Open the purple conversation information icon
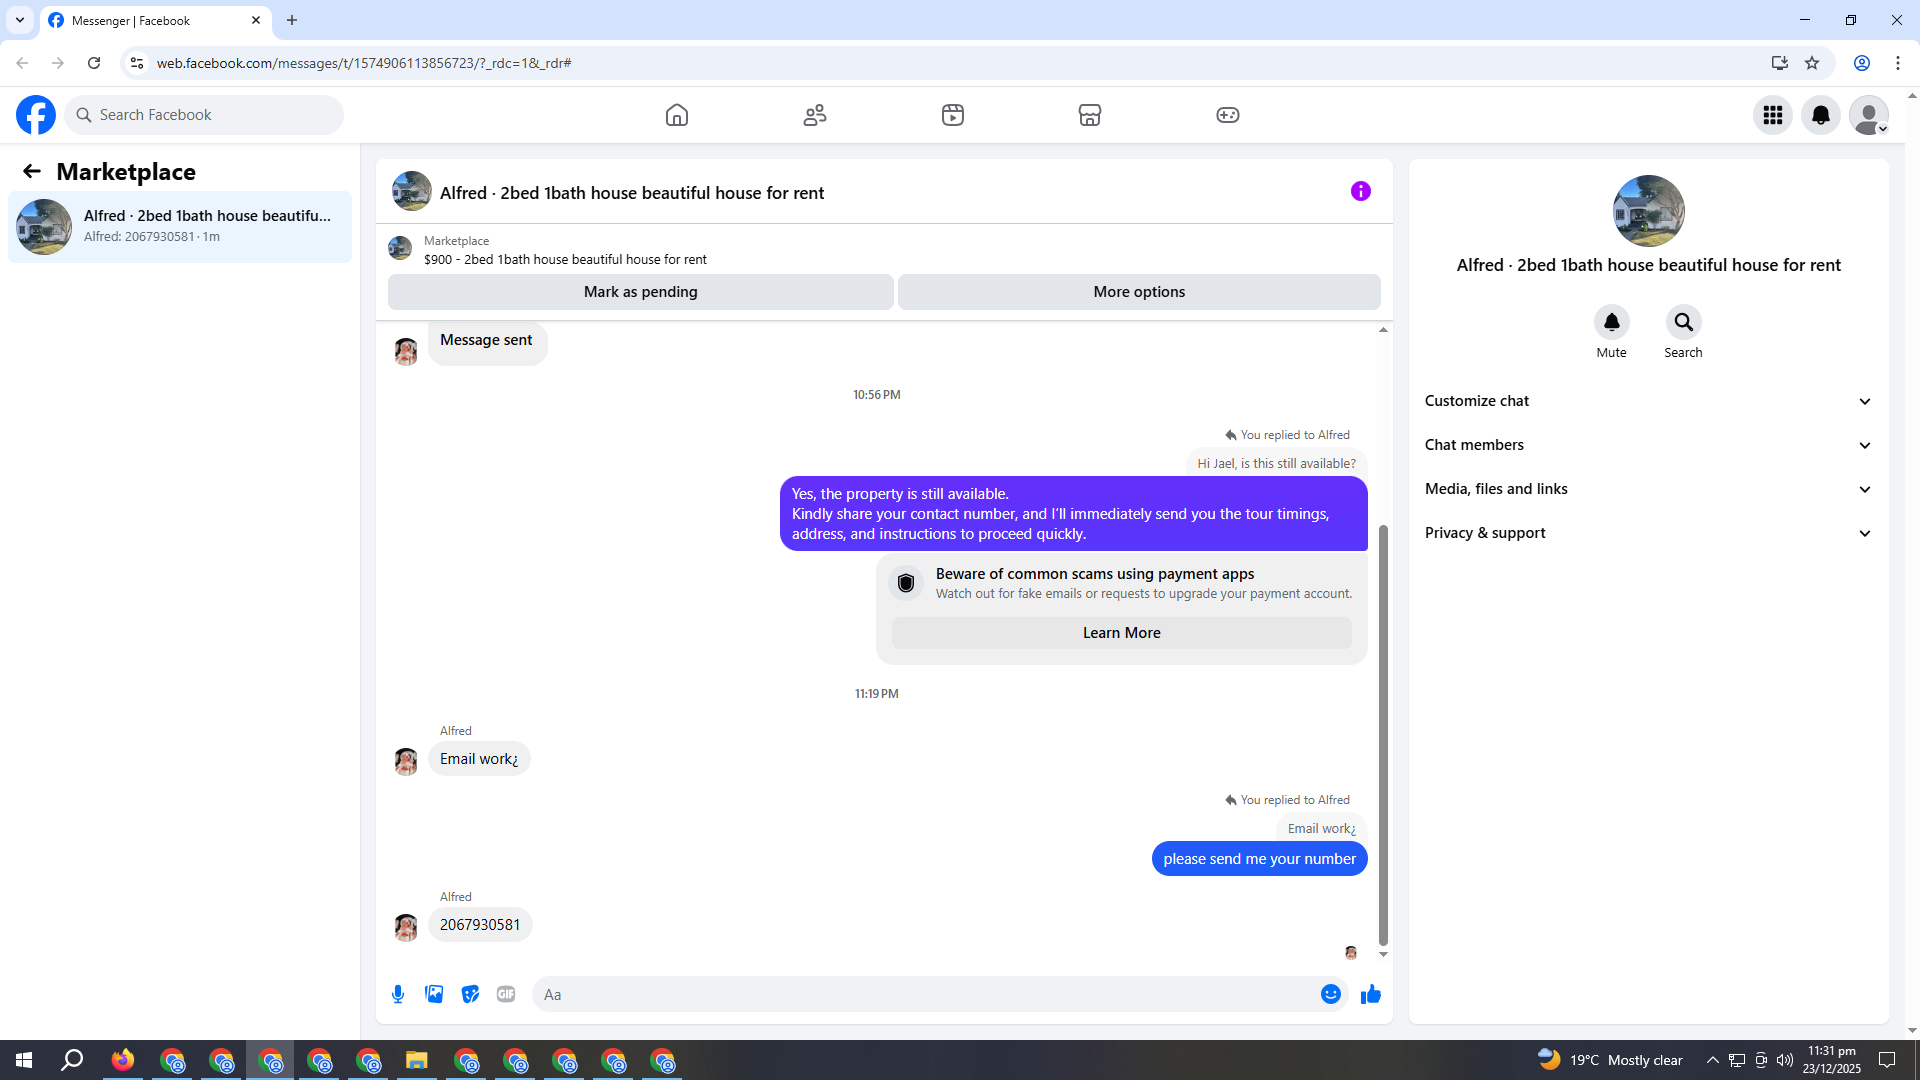This screenshot has width=1920, height=1080. (1360, 191)
